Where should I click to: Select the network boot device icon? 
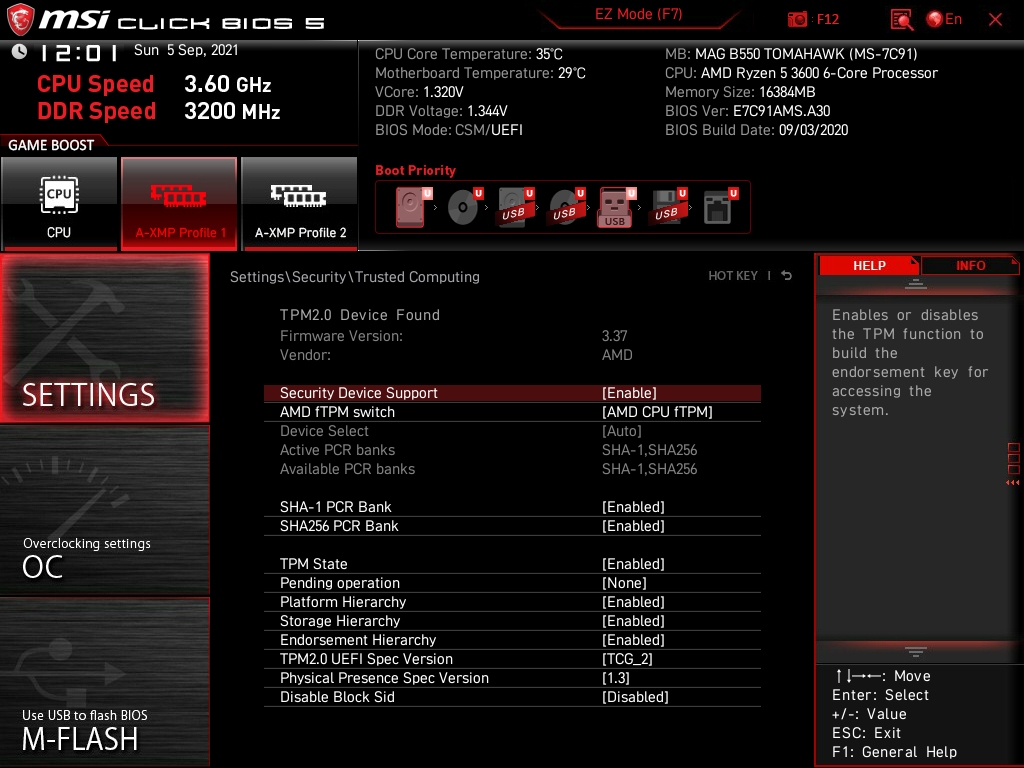tap(720, 207)
